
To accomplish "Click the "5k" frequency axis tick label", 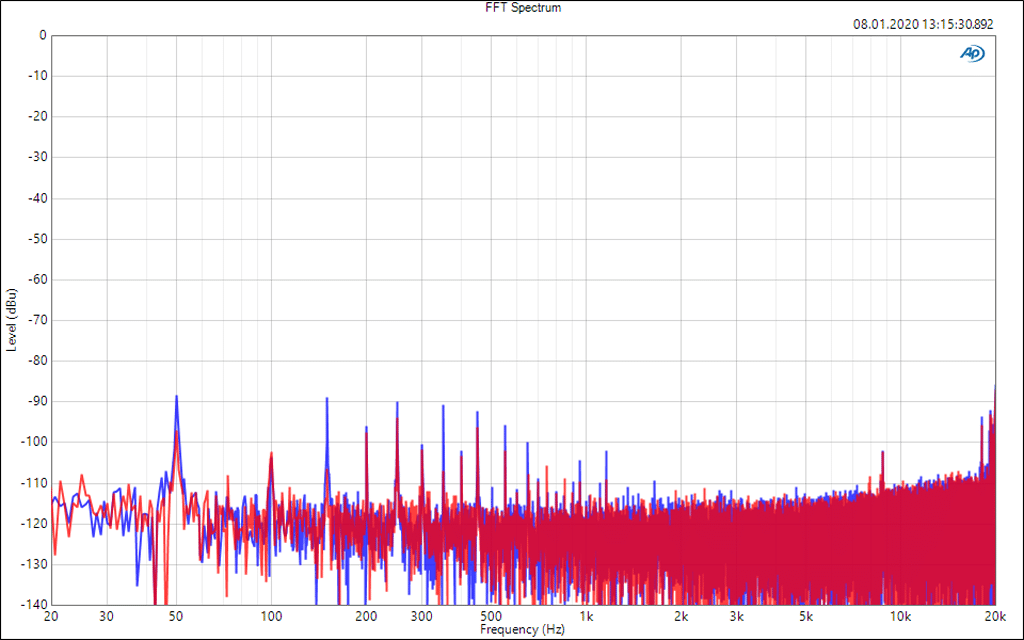I will click(806, 616).
